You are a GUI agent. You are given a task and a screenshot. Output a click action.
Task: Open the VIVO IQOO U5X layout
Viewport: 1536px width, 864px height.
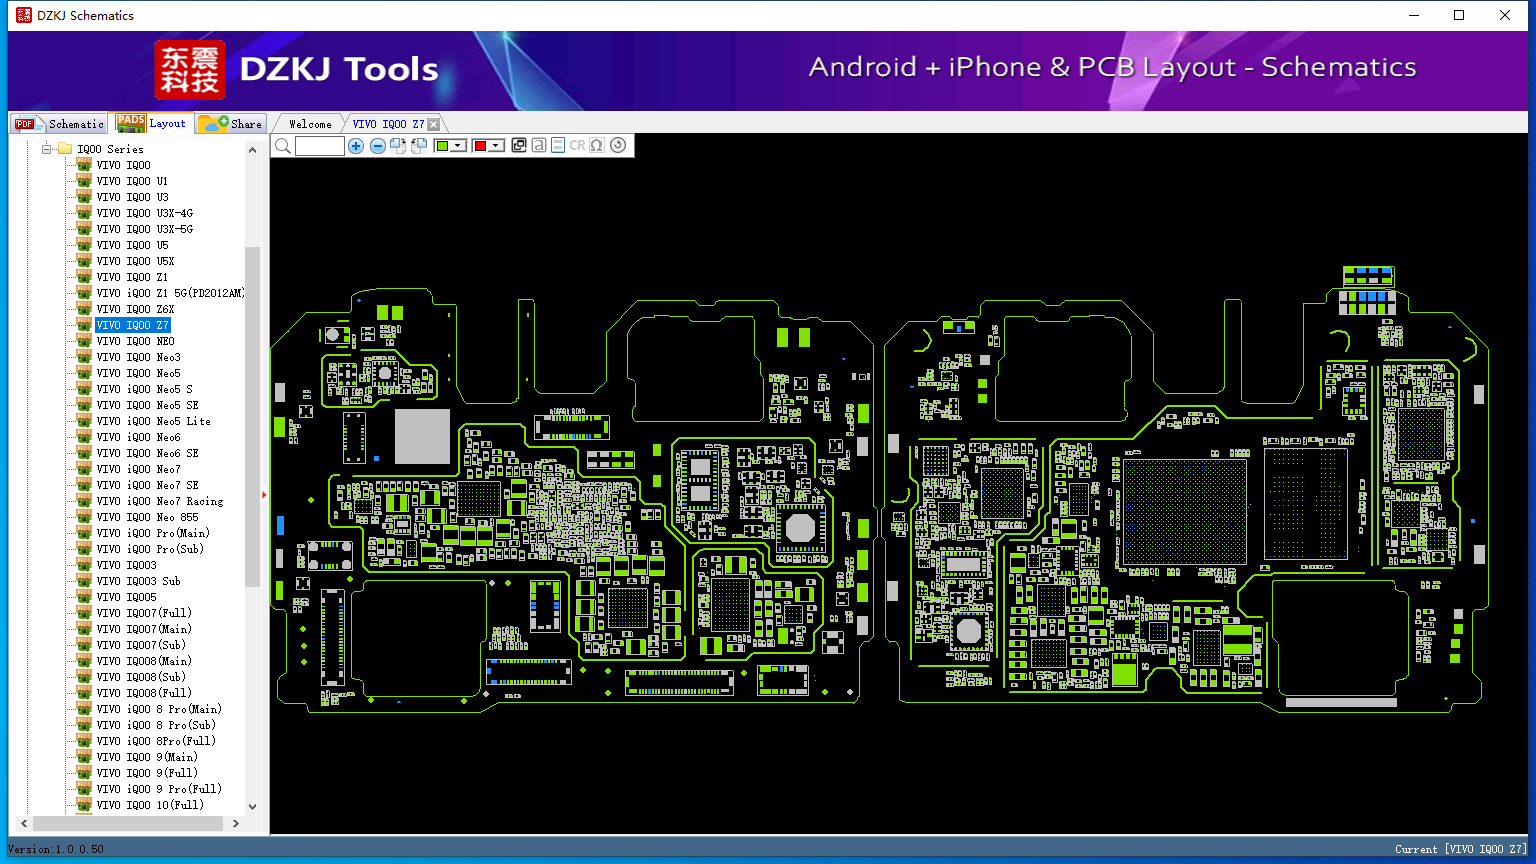135,261
